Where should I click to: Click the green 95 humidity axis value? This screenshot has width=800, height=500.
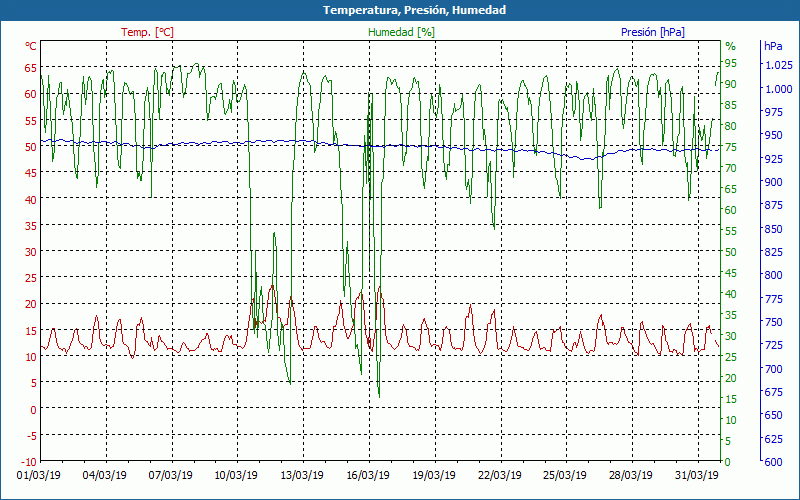[731, 63]
